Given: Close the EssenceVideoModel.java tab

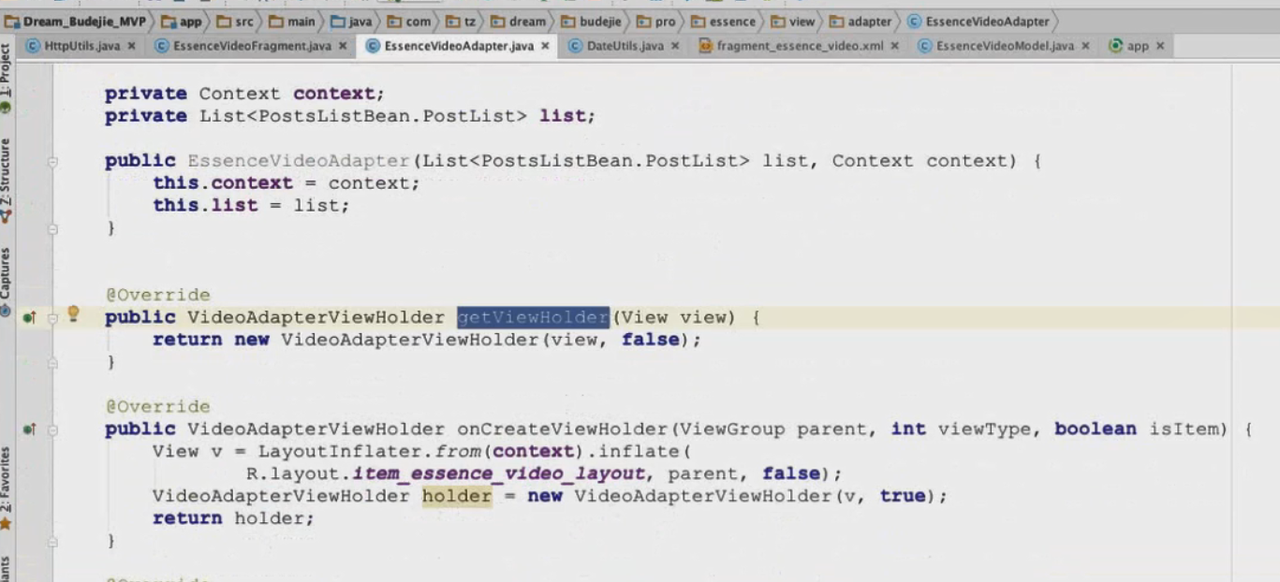Looking at the screenshot, I should point(1085,46).
